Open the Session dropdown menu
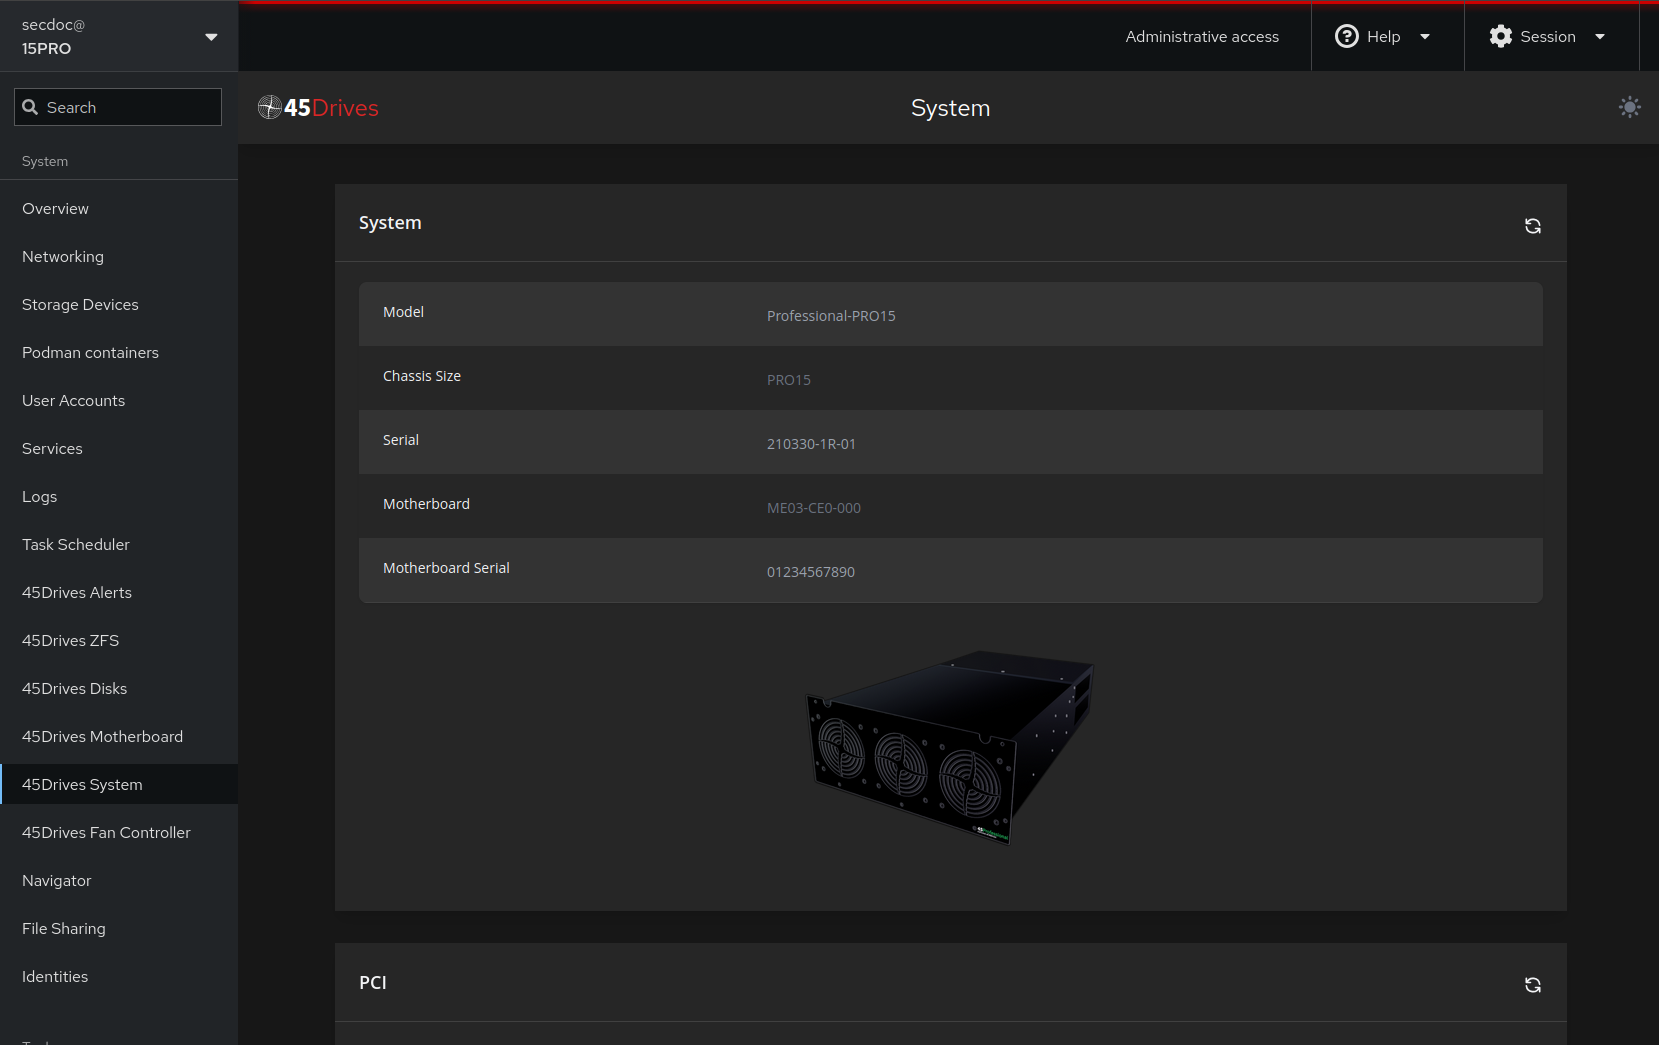This screenshot has height=1045, width=1659. click(1551, 36)
